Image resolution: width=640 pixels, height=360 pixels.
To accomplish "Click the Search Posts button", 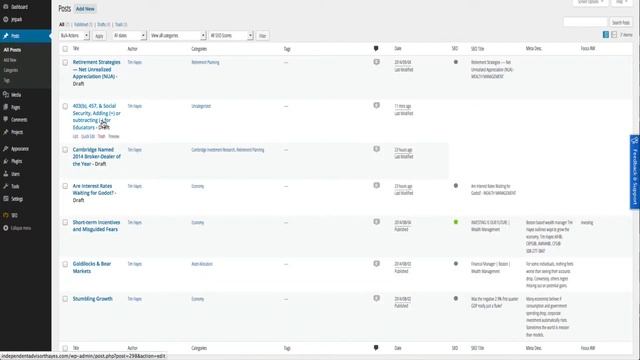I will coord(620,22).
